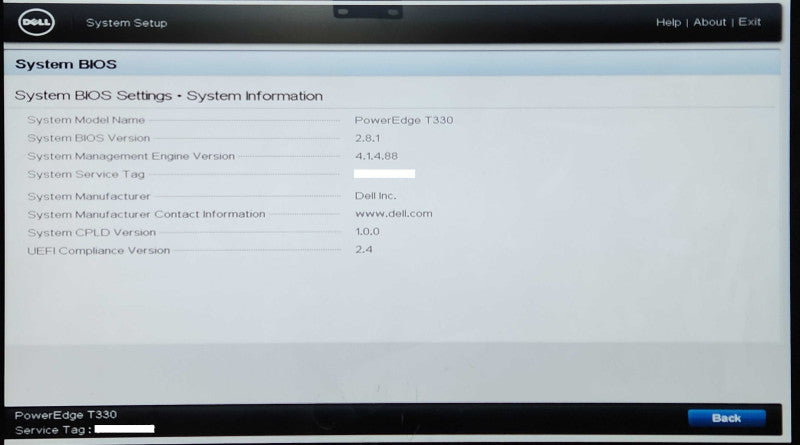Select the System Service Tag label
Viewport: 800px width, 445px height.
coord(86,175)
